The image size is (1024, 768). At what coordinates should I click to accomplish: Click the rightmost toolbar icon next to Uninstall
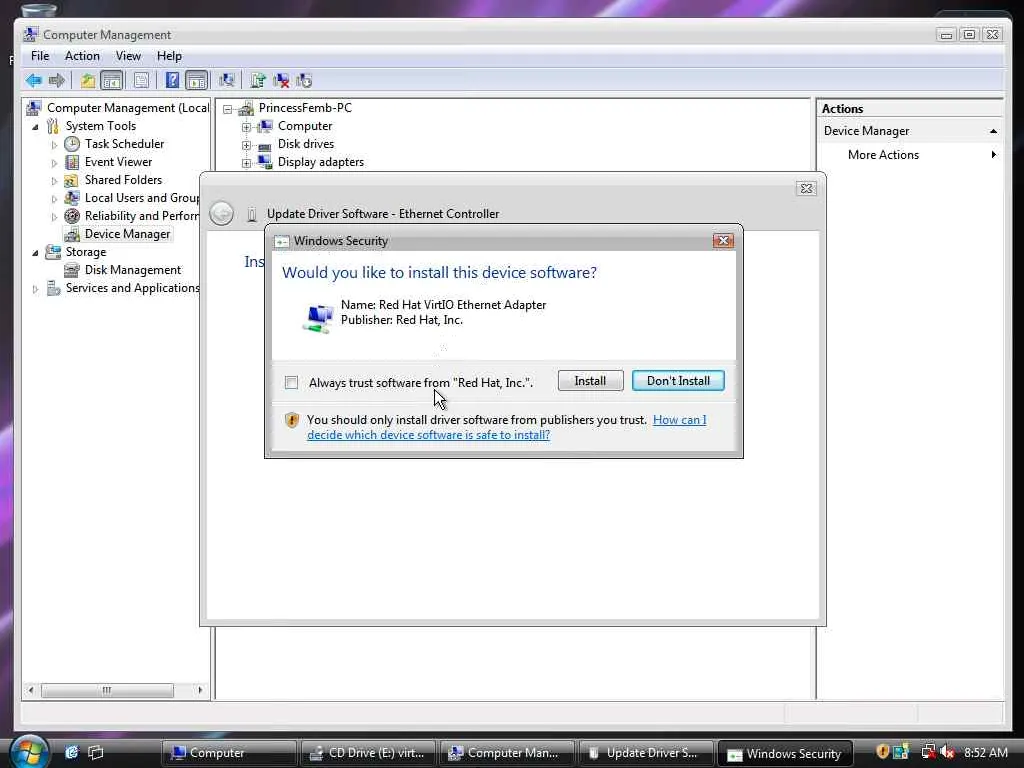pyautogui.click(x=304, y=80)
